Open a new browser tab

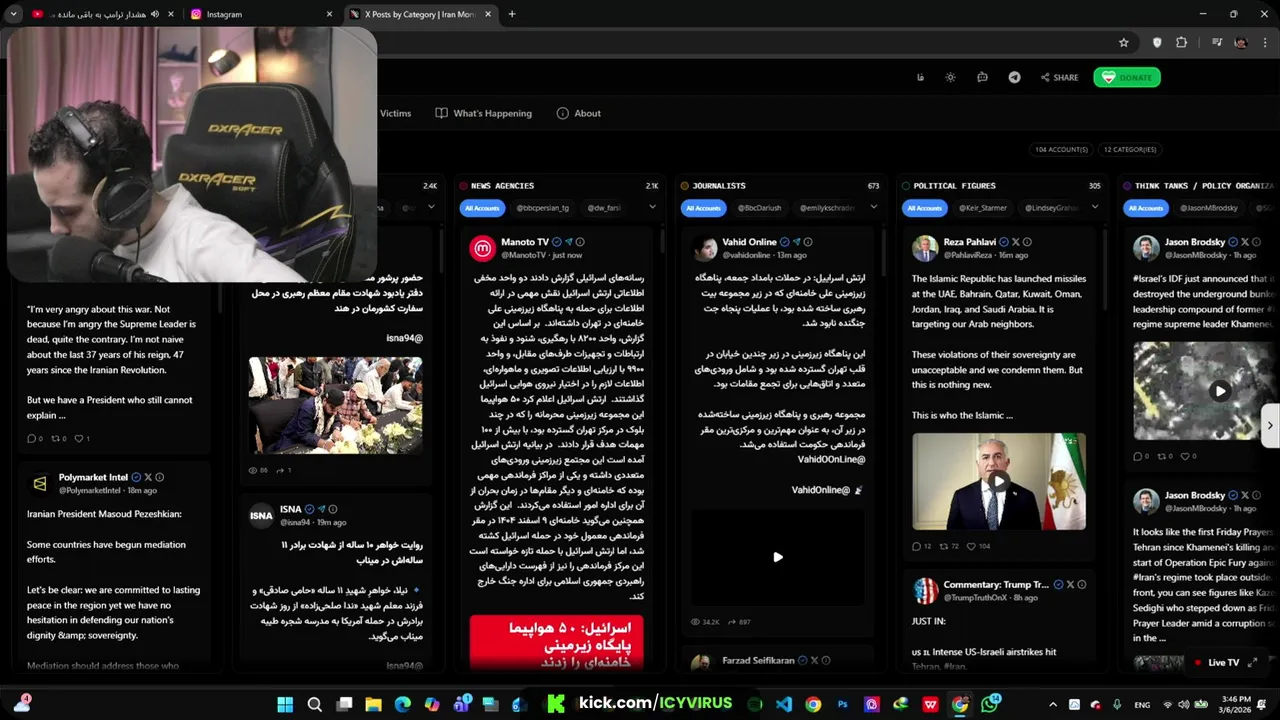pos(512,14)
